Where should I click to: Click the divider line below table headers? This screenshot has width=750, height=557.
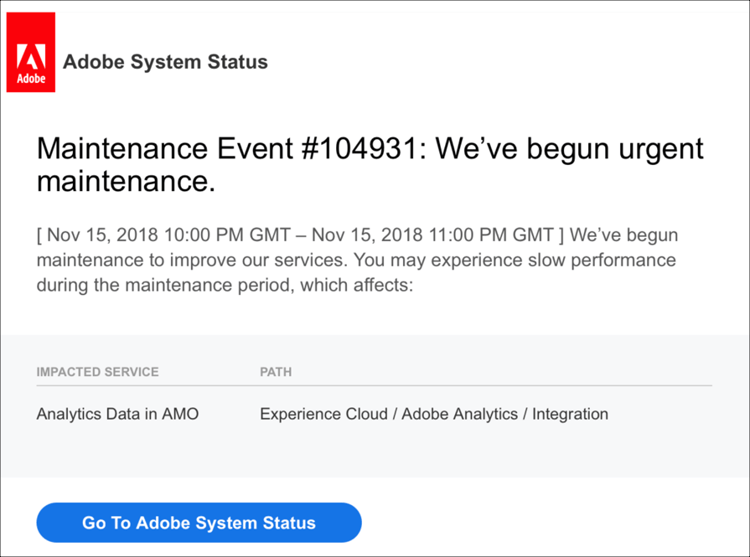(x=374, y=385)
